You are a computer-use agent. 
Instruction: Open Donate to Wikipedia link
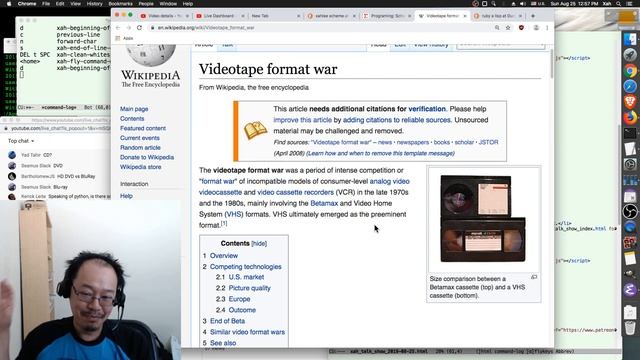click(147, 157)
